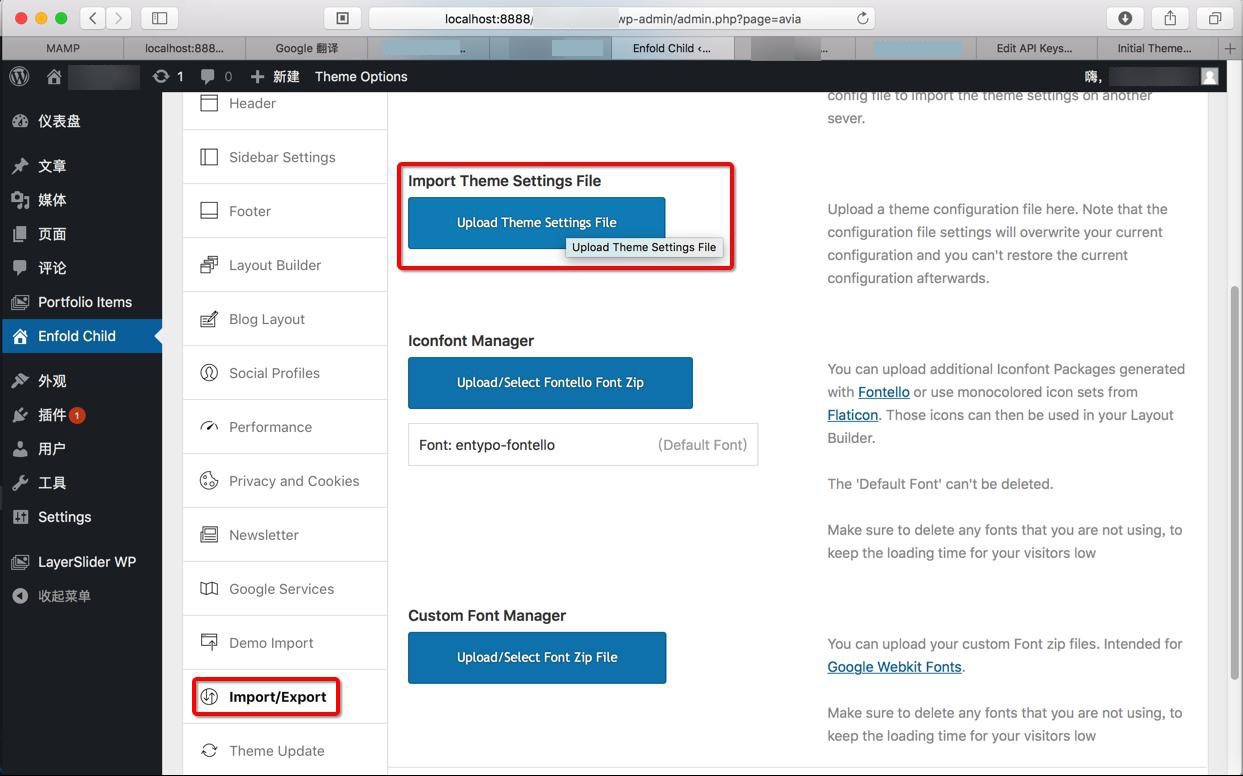Select the Social Profiles icon
The height and width of the screenshot is (776, 1243).
click(x=209, y=373)
